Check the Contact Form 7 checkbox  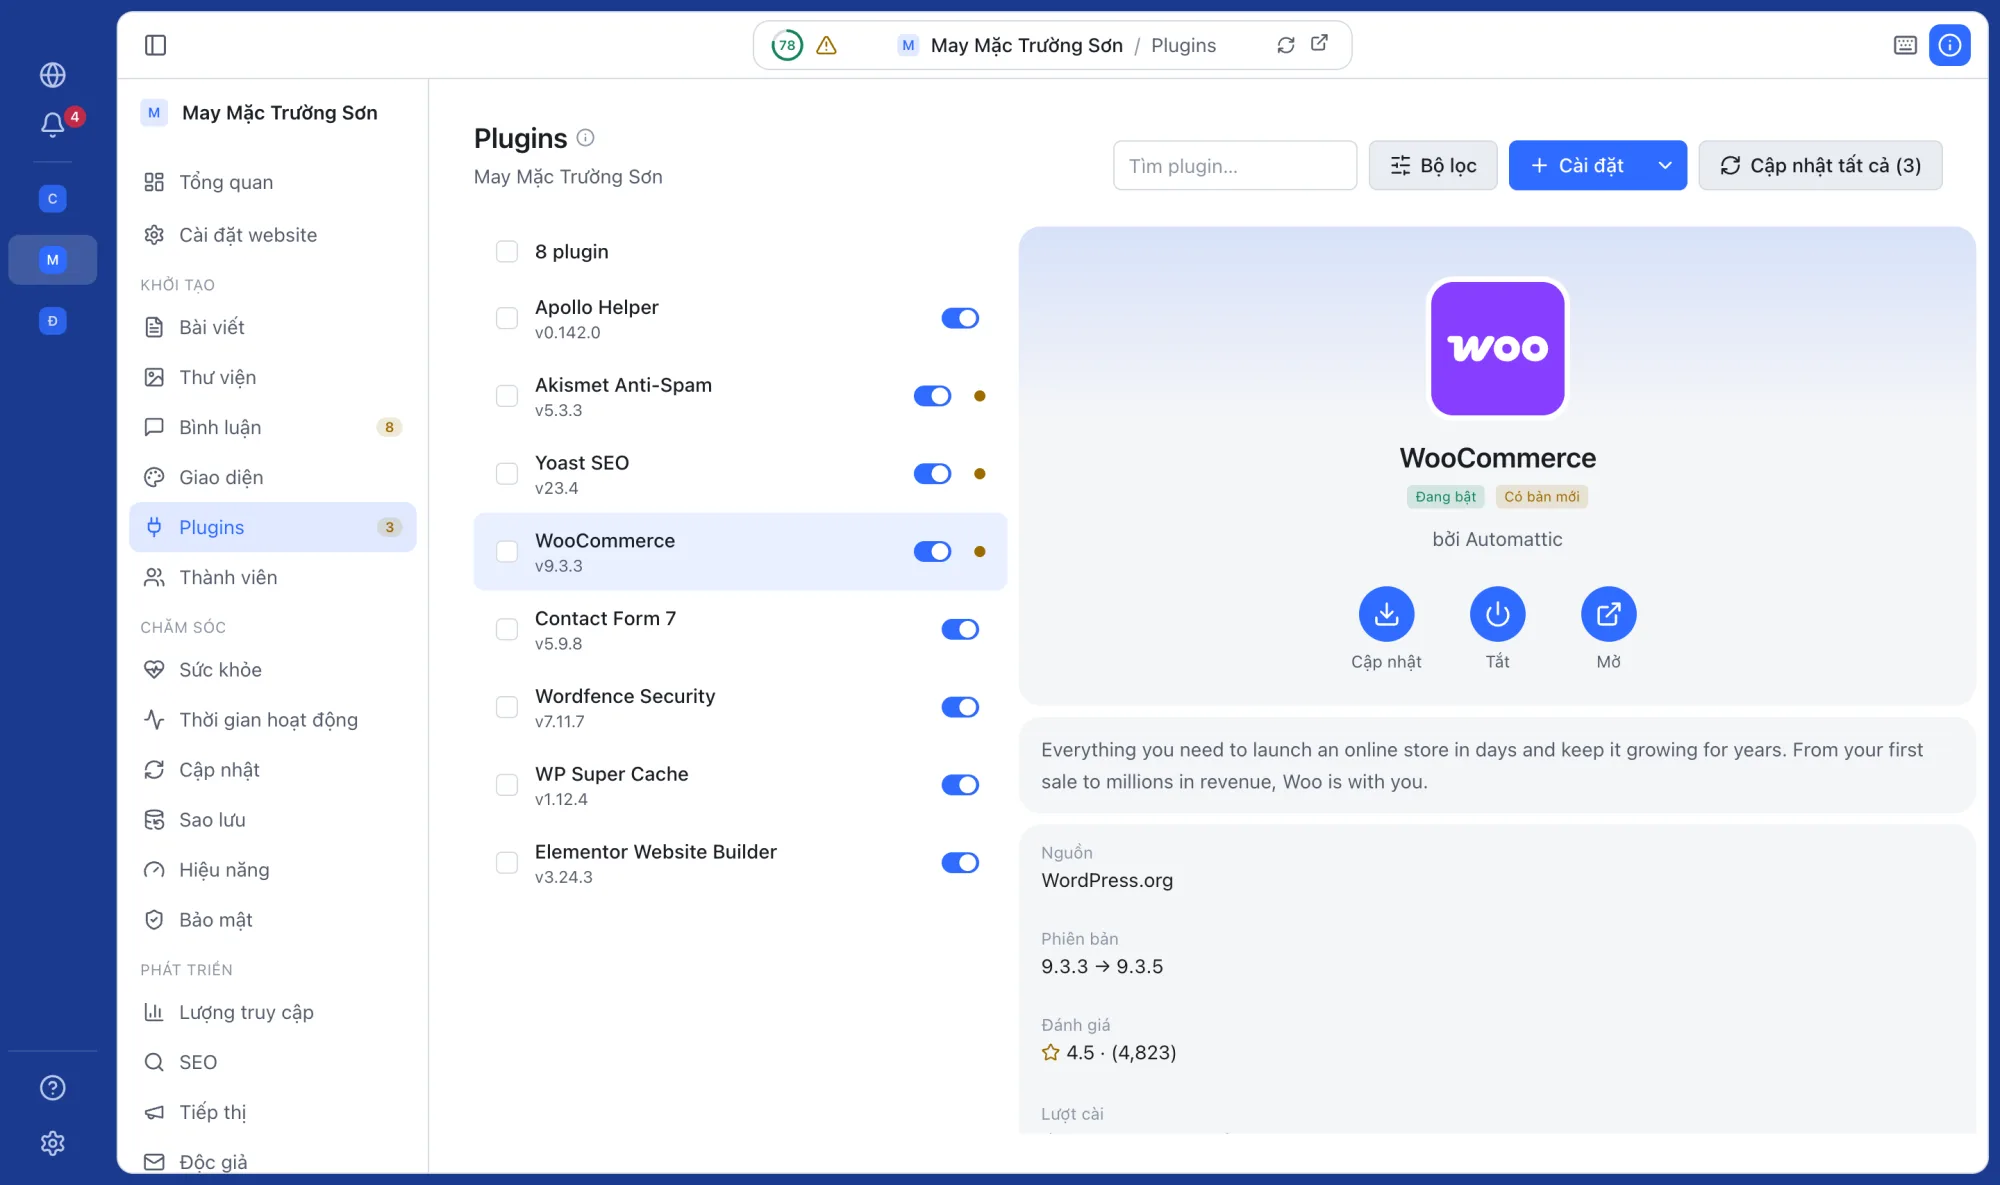click(507, 629)
